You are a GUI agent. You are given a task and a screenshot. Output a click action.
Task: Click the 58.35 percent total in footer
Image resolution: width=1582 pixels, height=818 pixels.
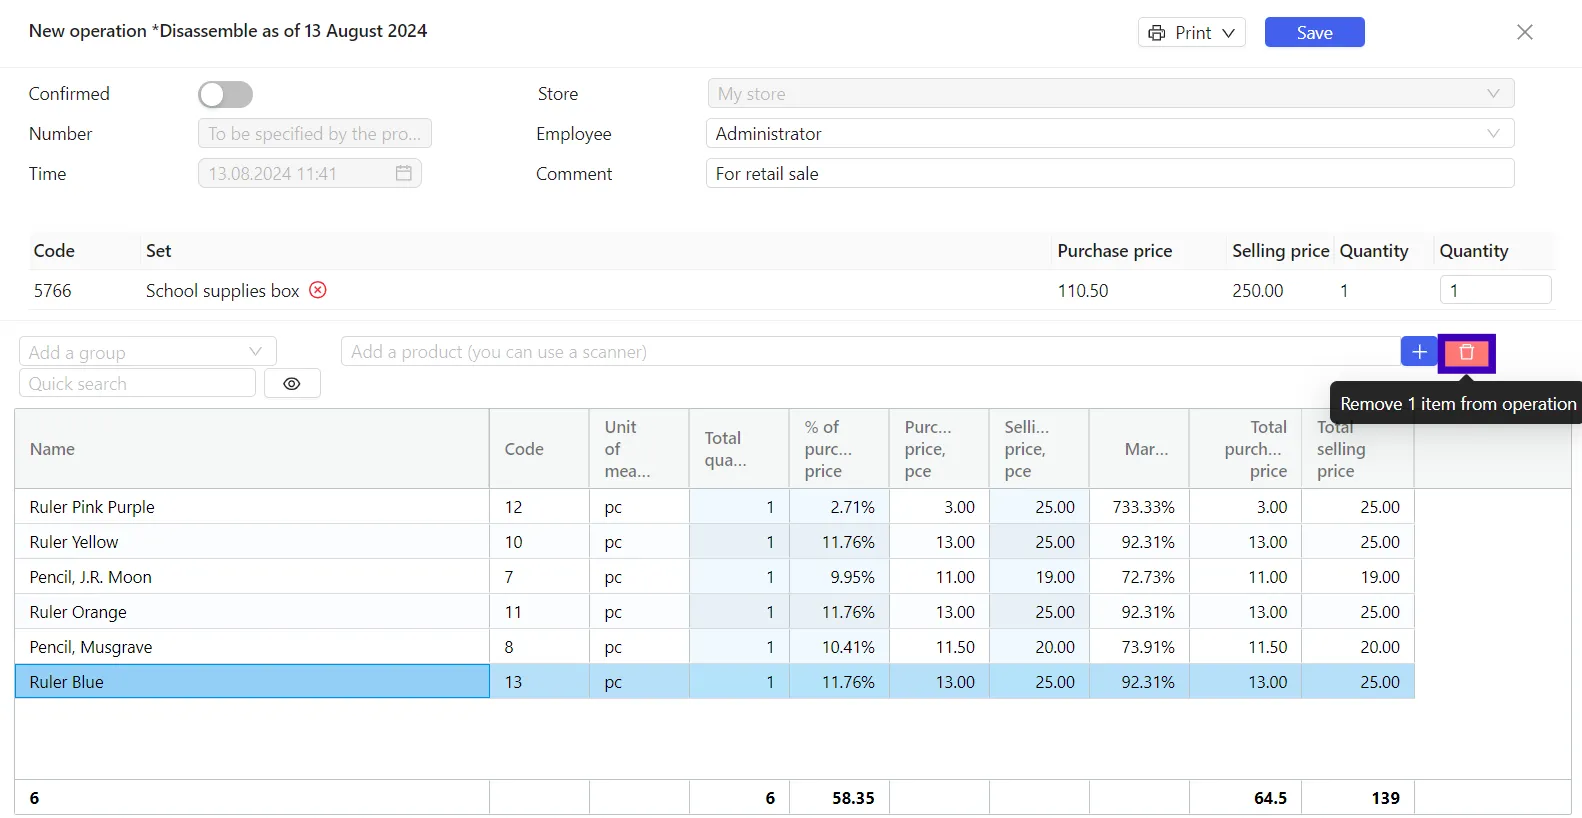(853, 798)
